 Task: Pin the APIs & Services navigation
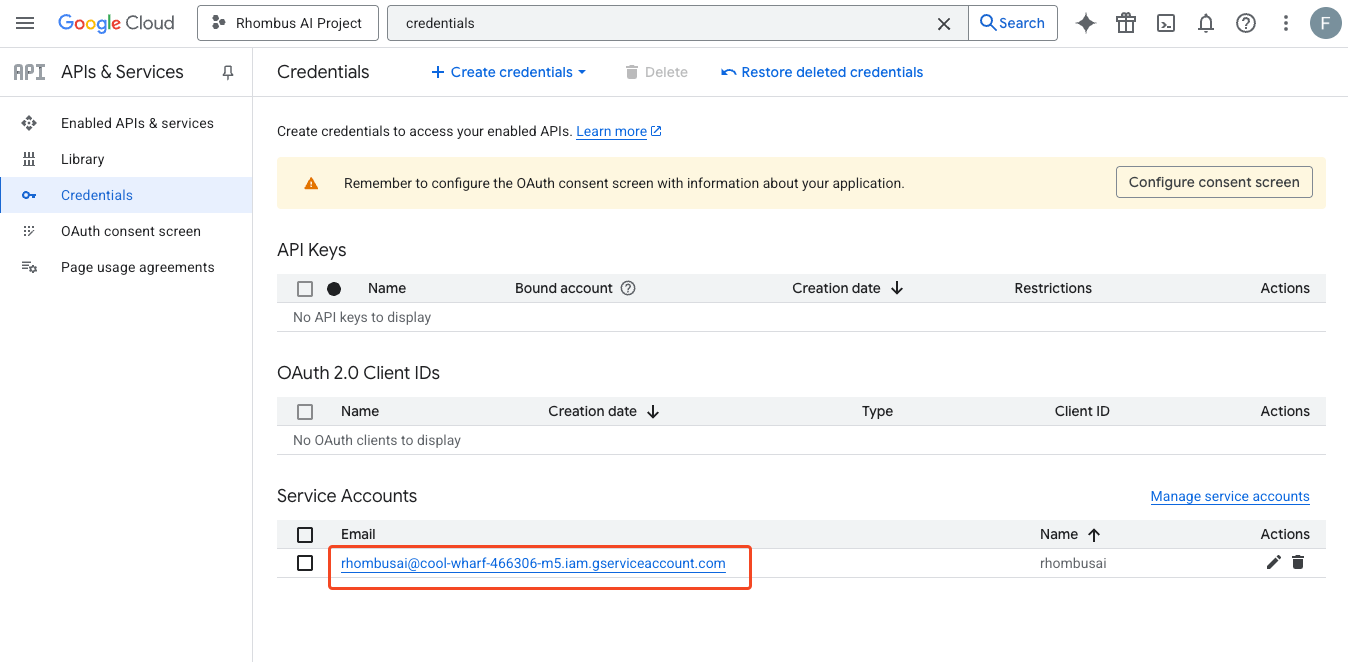227,71
